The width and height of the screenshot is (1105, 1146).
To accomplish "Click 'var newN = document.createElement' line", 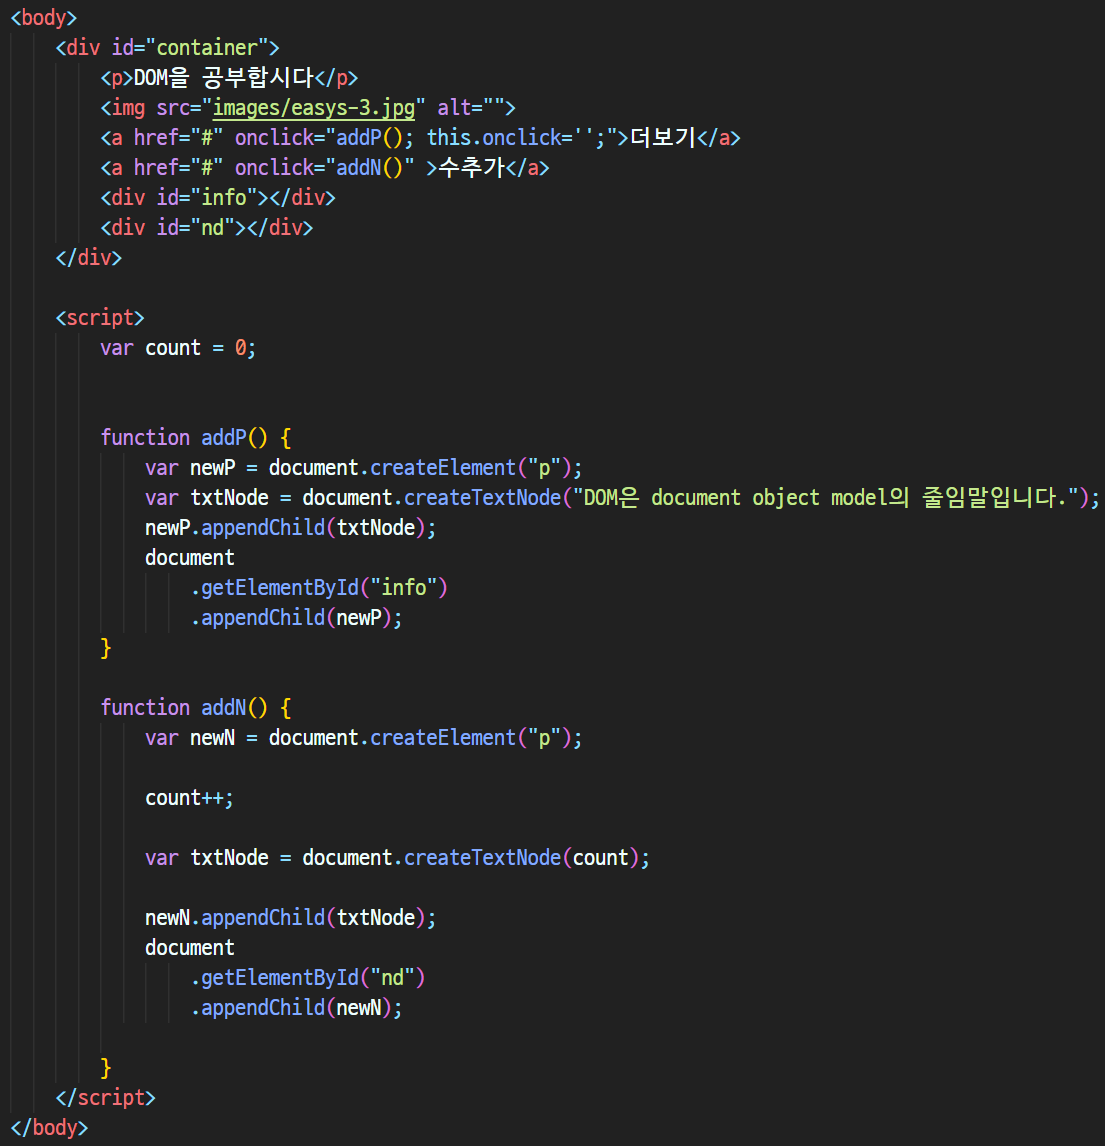I will [x=363, y=737].
